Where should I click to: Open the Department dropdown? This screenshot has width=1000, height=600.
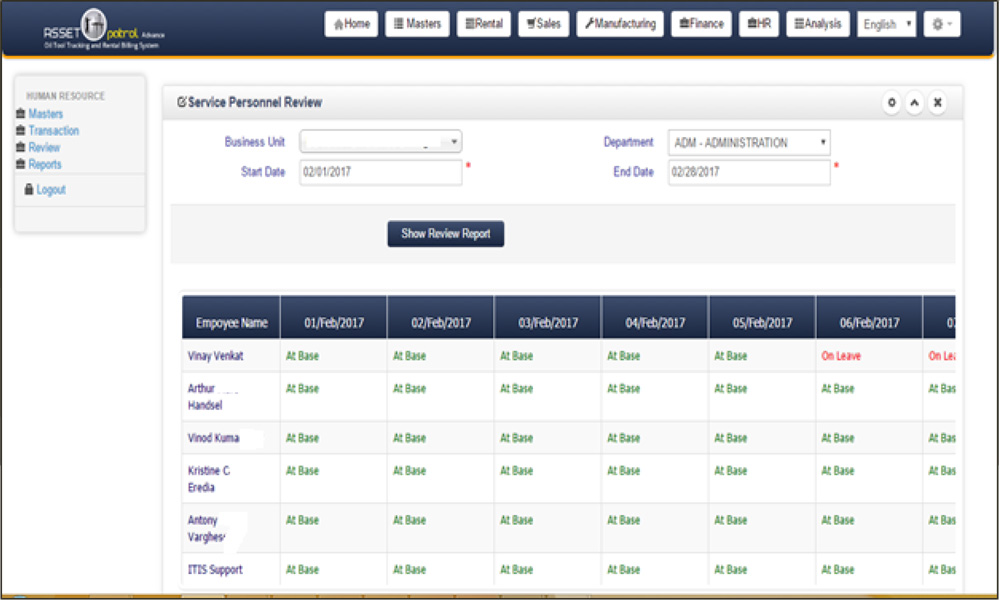(x=749, y=143)
